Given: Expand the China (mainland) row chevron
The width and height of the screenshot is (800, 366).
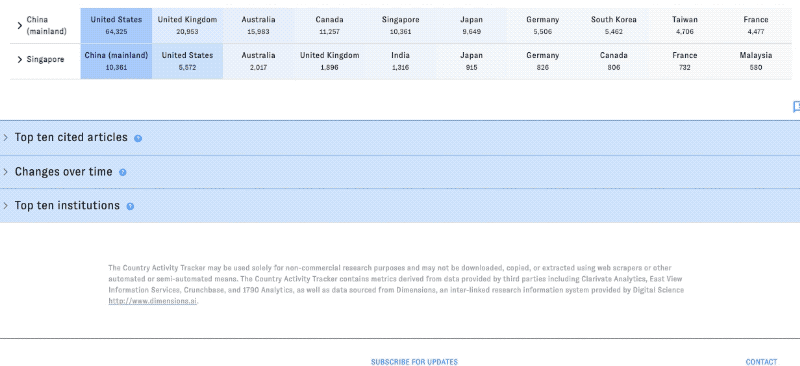Looking at the screenshot, I should click(20, 26).
